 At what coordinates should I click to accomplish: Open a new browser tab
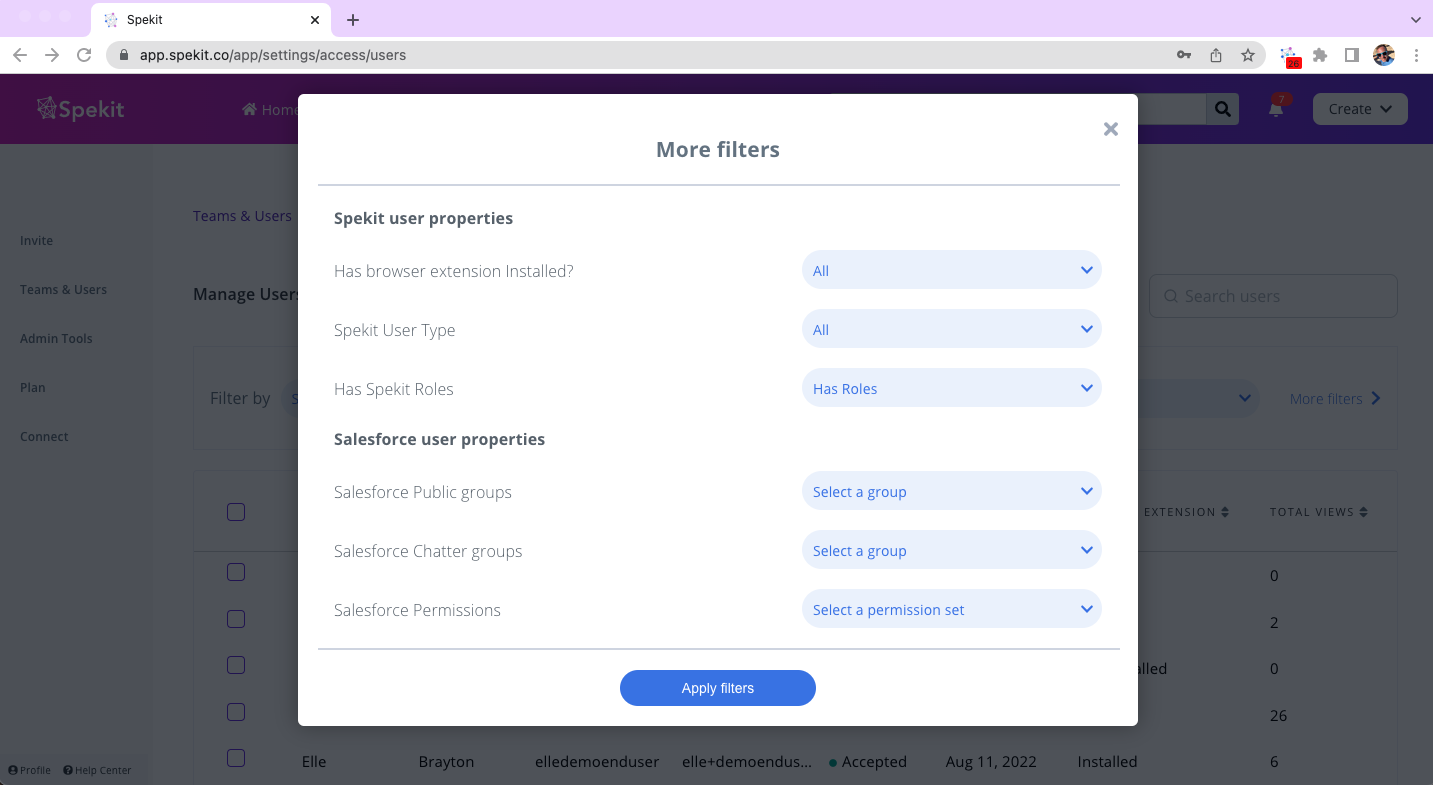pyautogui.click(x=353, y=20)
